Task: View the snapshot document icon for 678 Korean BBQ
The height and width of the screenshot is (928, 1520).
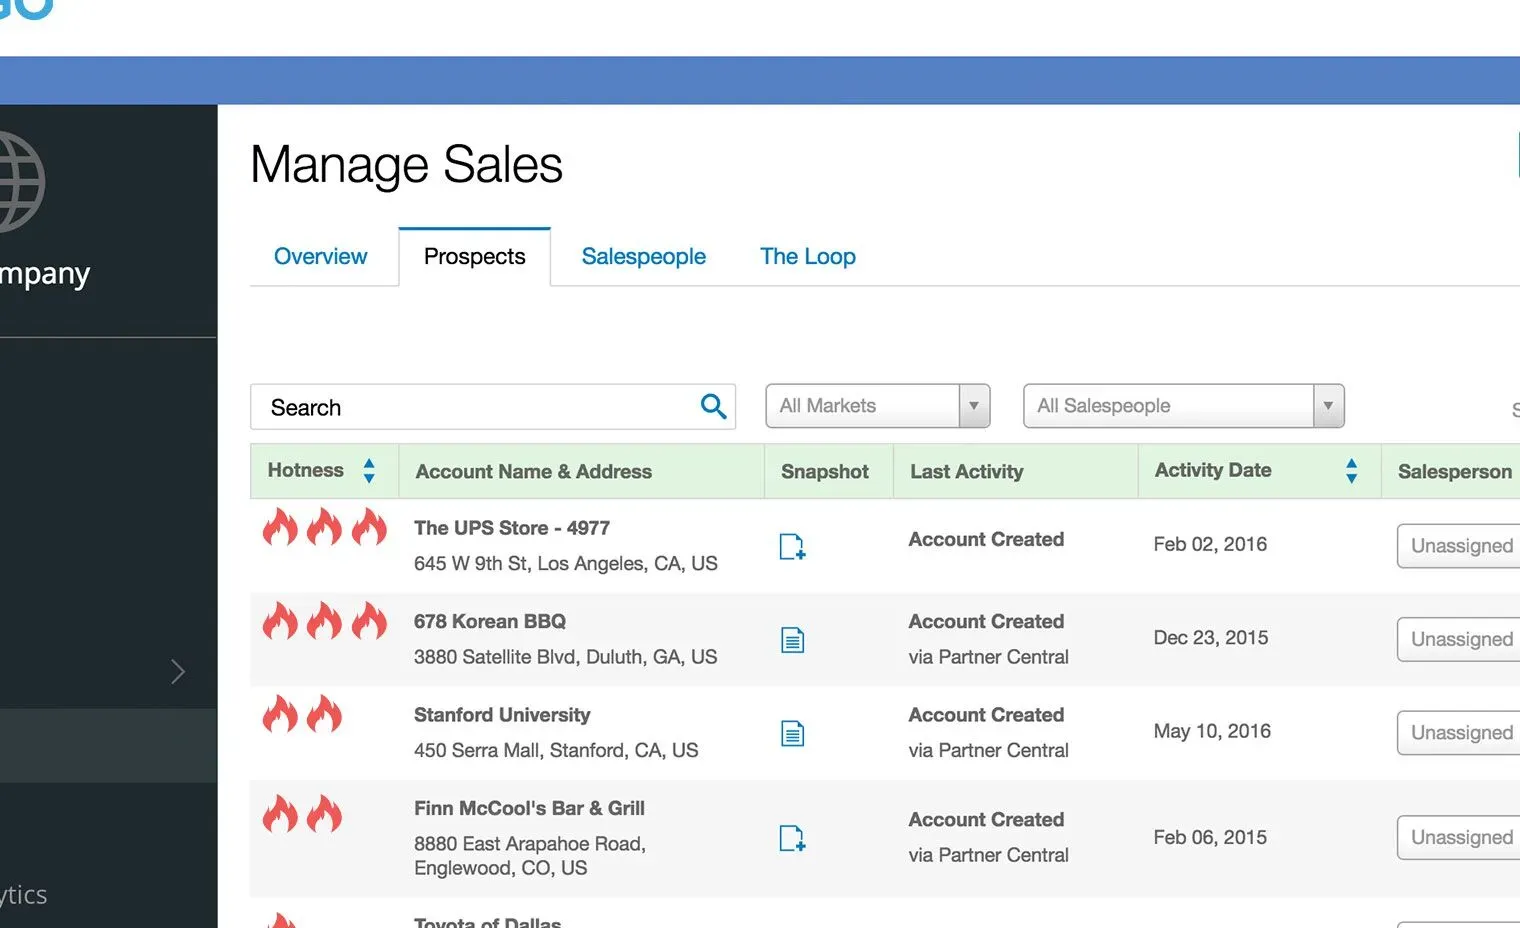Action: (x=792, y=640)
